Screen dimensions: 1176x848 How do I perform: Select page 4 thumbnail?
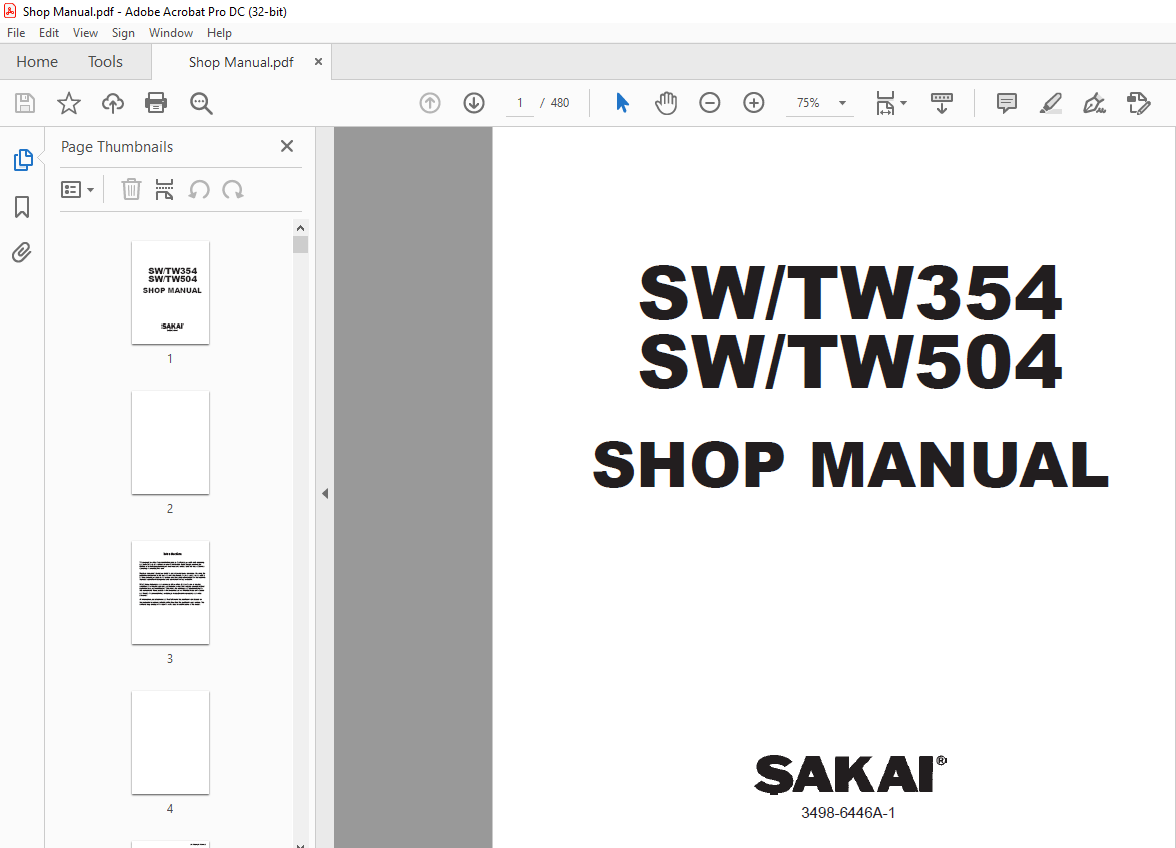point(170,742)
